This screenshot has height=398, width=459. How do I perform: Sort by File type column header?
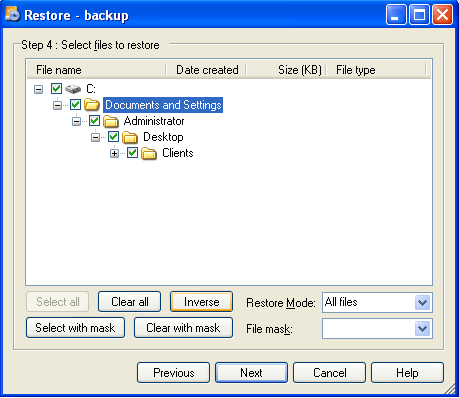pyautogui.click(x=376, y=70)
